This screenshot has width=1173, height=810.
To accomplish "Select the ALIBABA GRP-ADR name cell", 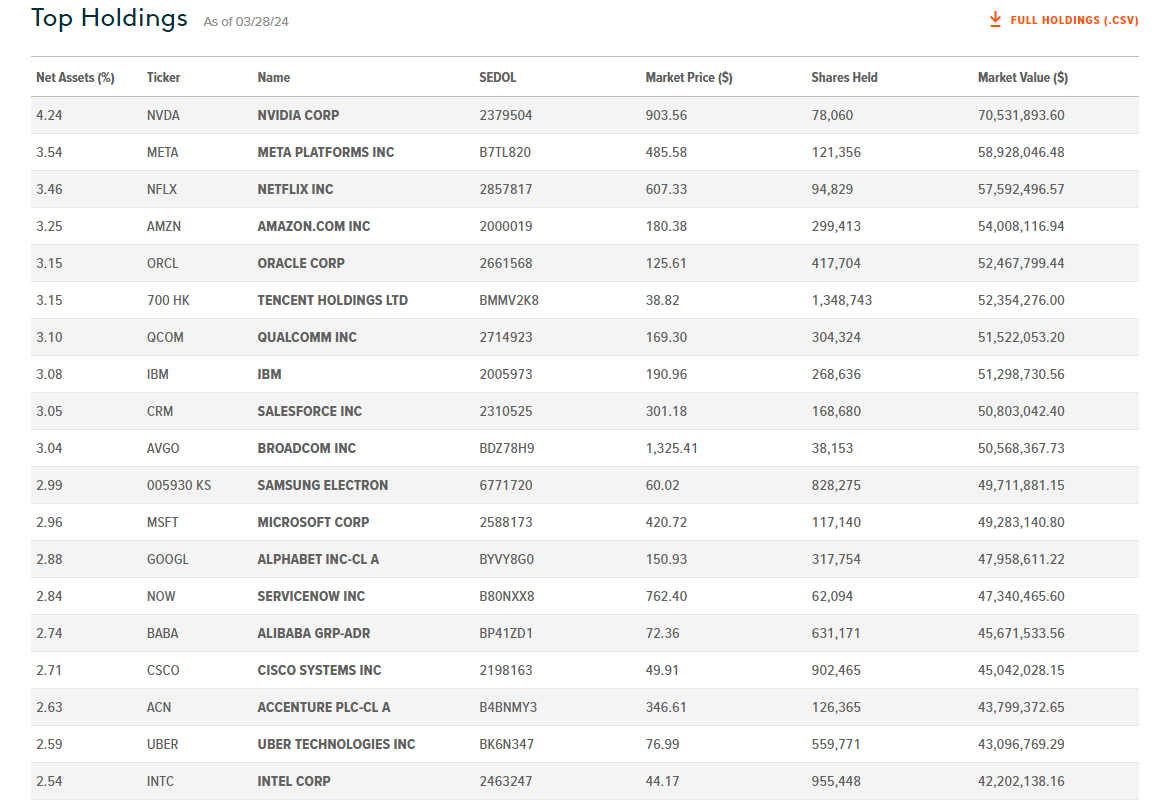I will pos(313,633).
